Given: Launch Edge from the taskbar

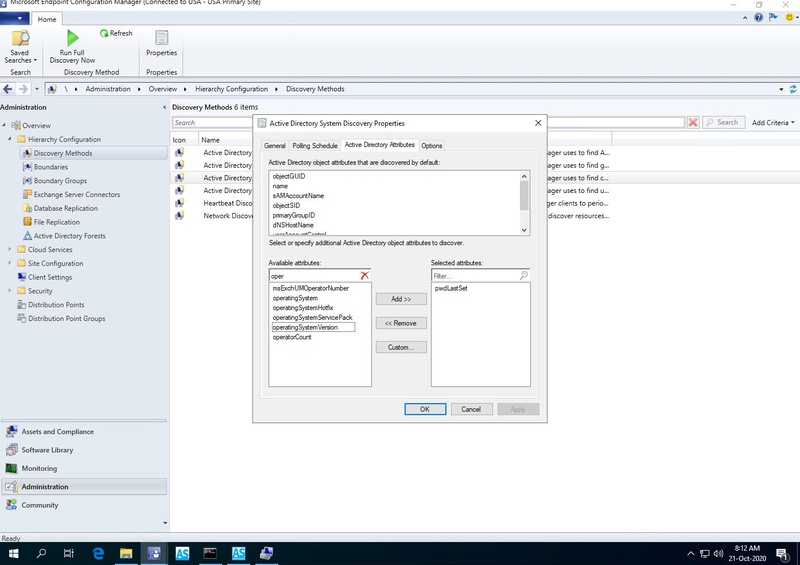Looking at the screenshot, I should click(98, 553).
